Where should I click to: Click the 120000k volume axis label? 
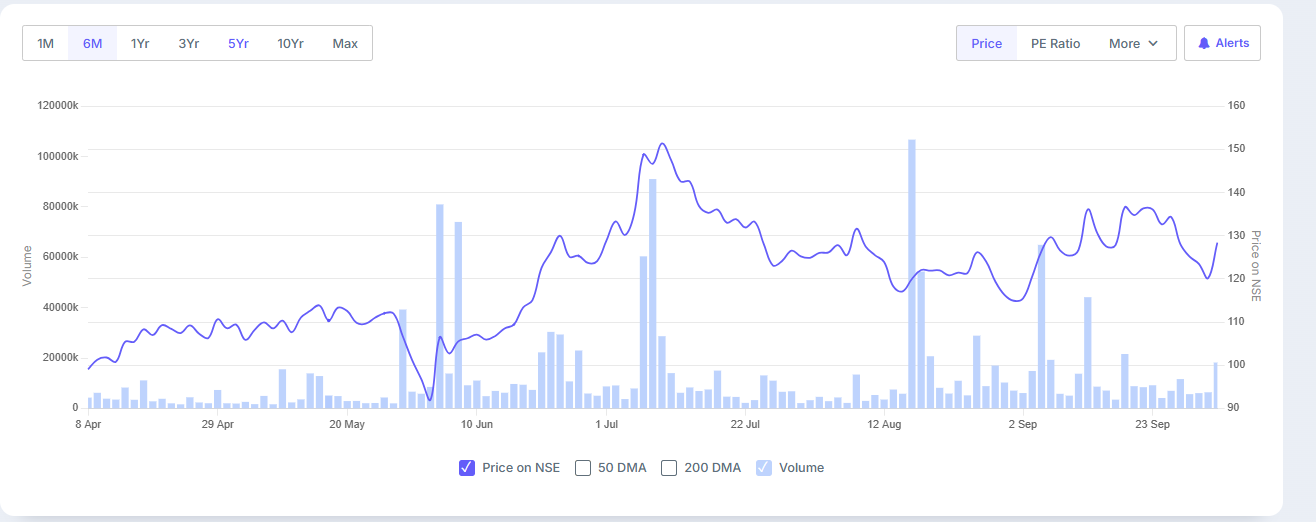tap(57, 106)
